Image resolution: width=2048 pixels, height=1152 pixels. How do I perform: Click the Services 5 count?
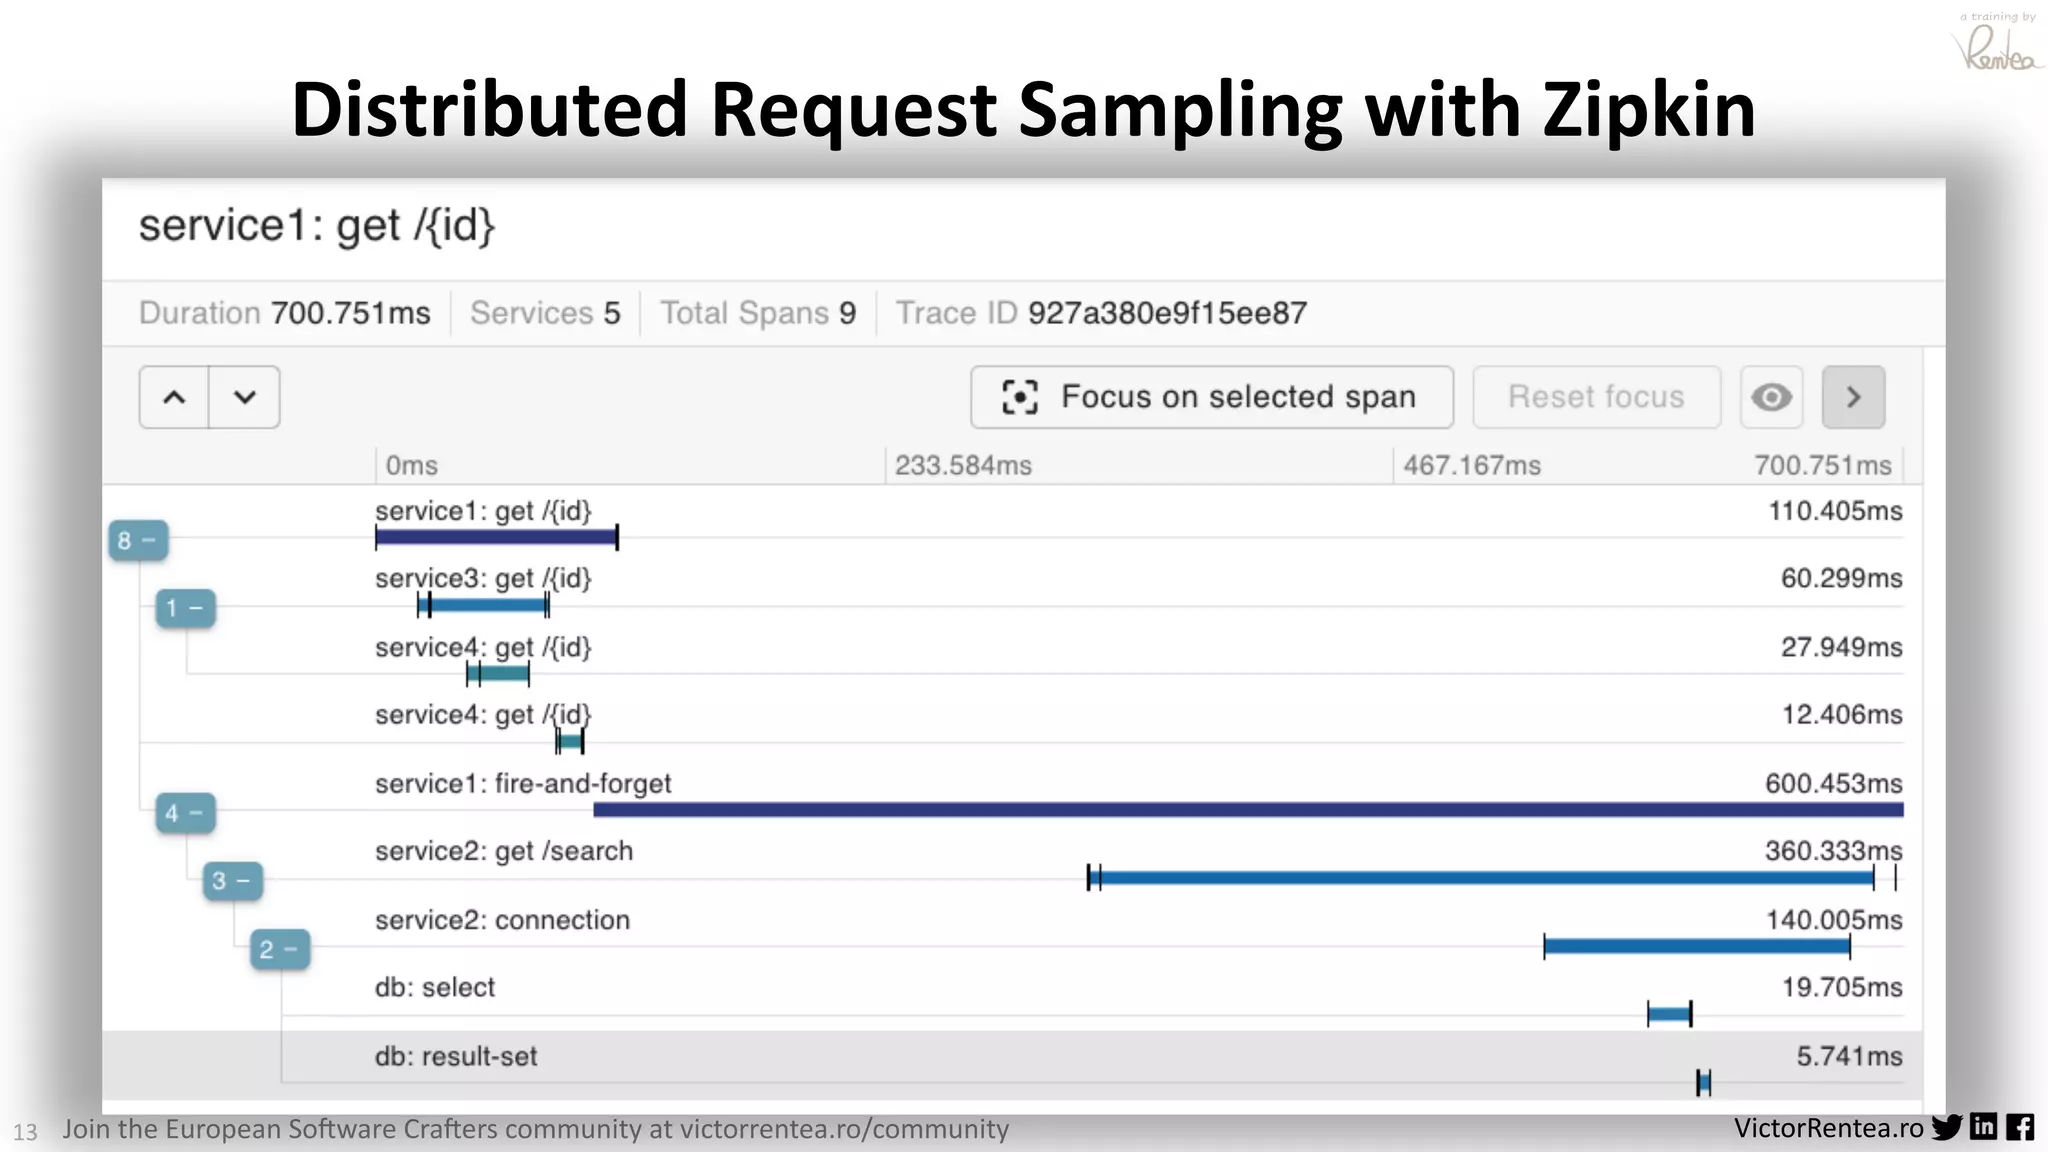click(x=612, y=313)
